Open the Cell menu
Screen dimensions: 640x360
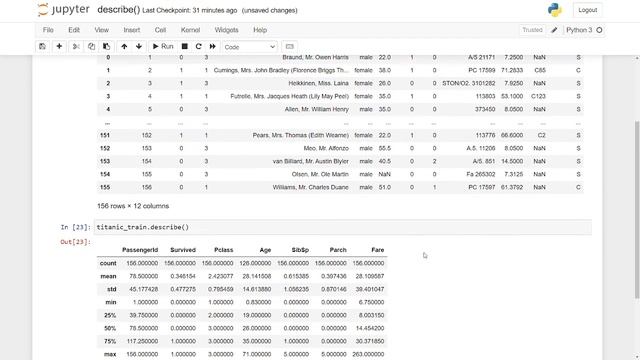click(160, 30)
